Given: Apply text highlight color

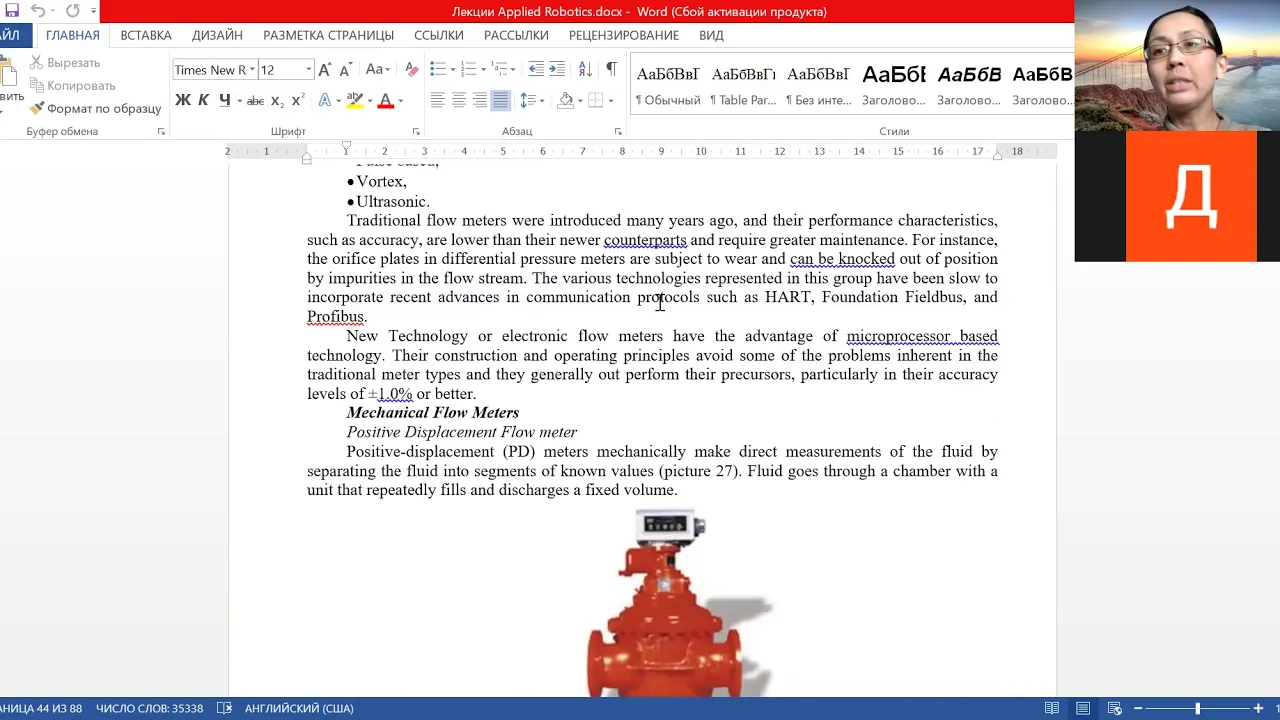Looking at the screenshot, I should click(x=354, y=100).
